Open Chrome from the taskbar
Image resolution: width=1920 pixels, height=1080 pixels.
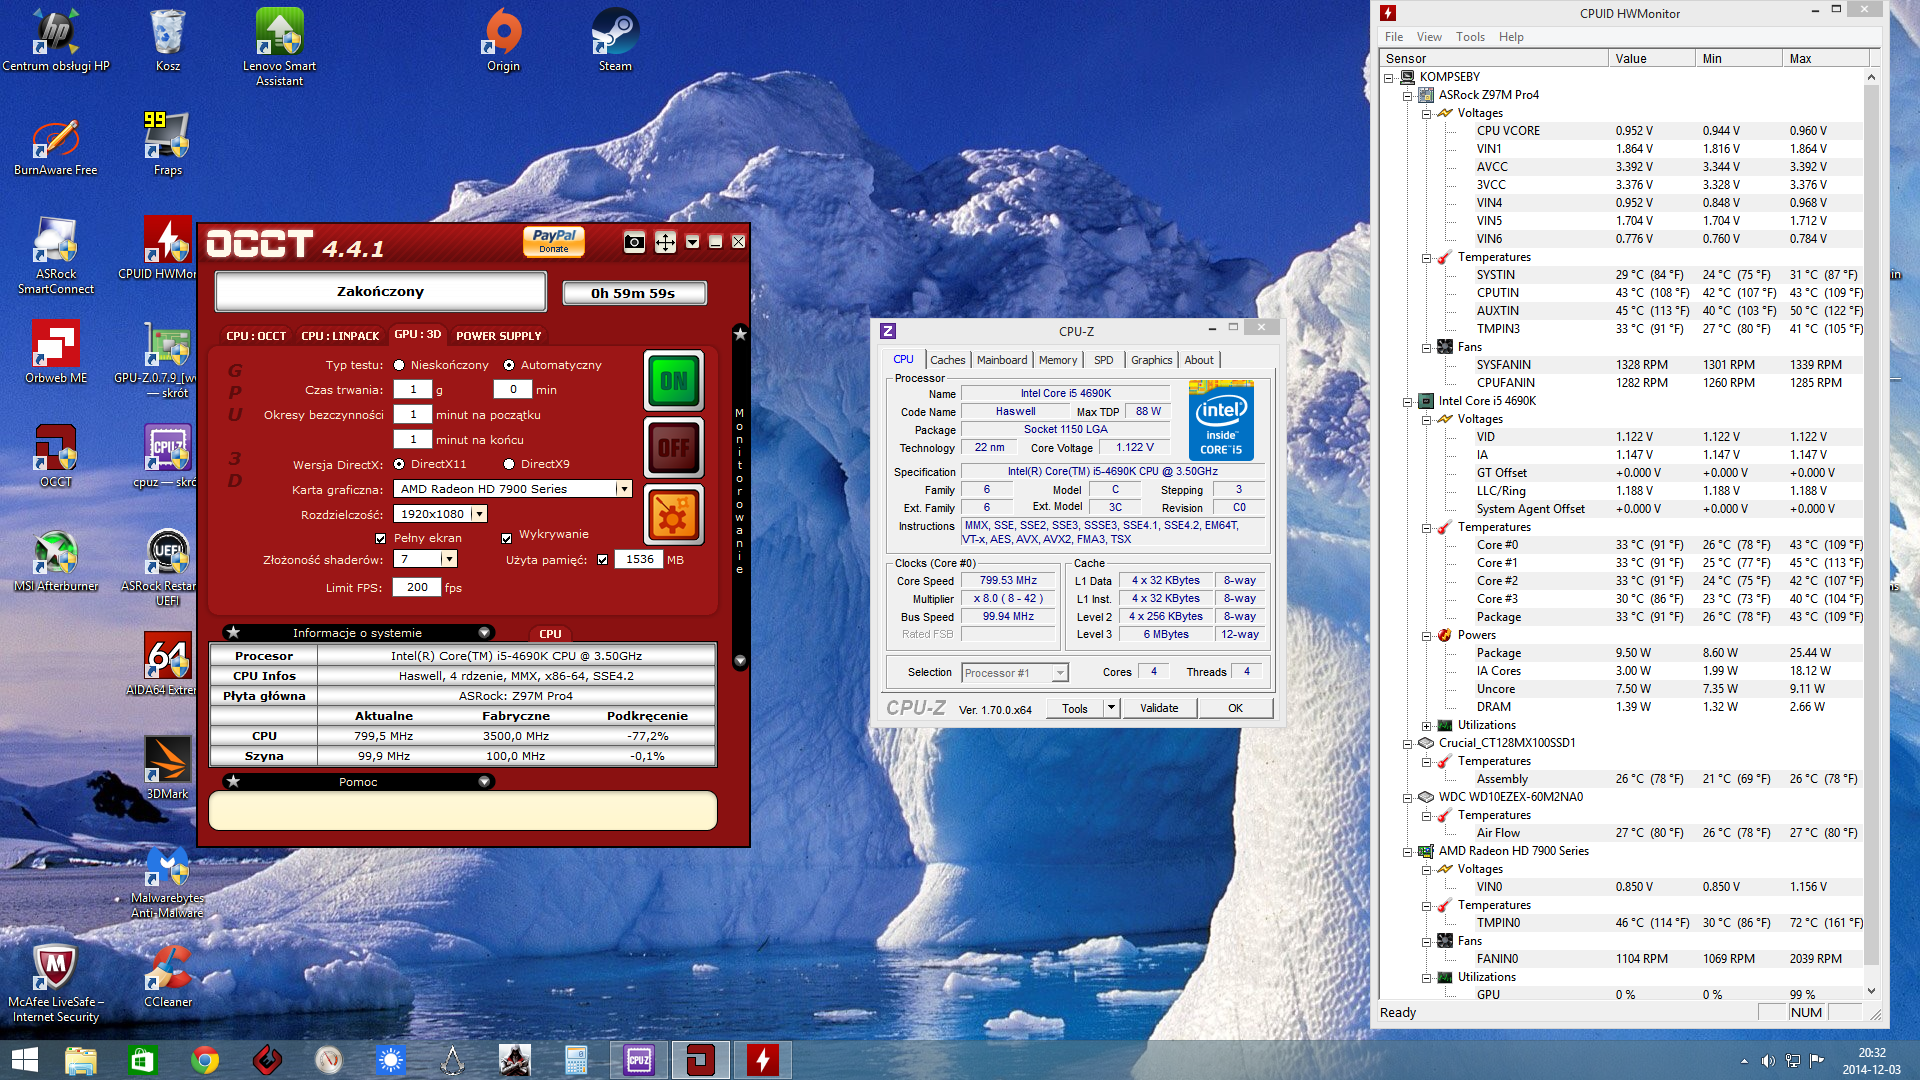click(x=205, y=1060)
